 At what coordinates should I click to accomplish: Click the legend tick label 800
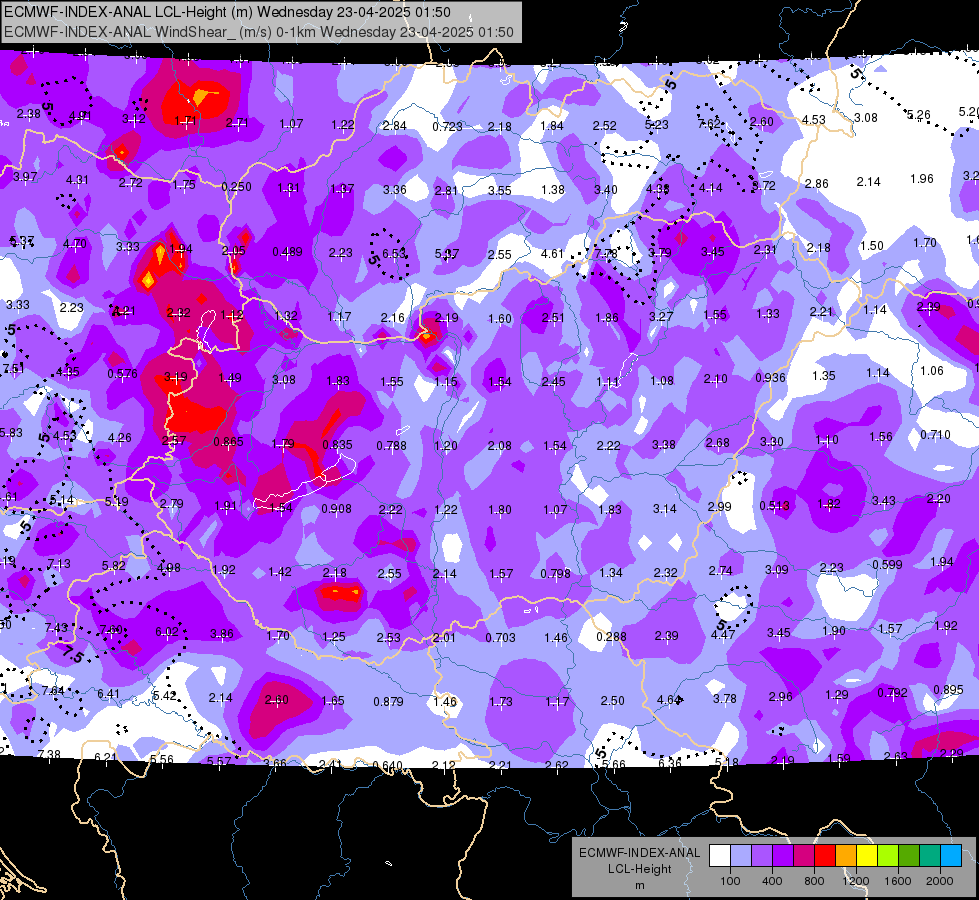tap(814, 881)
